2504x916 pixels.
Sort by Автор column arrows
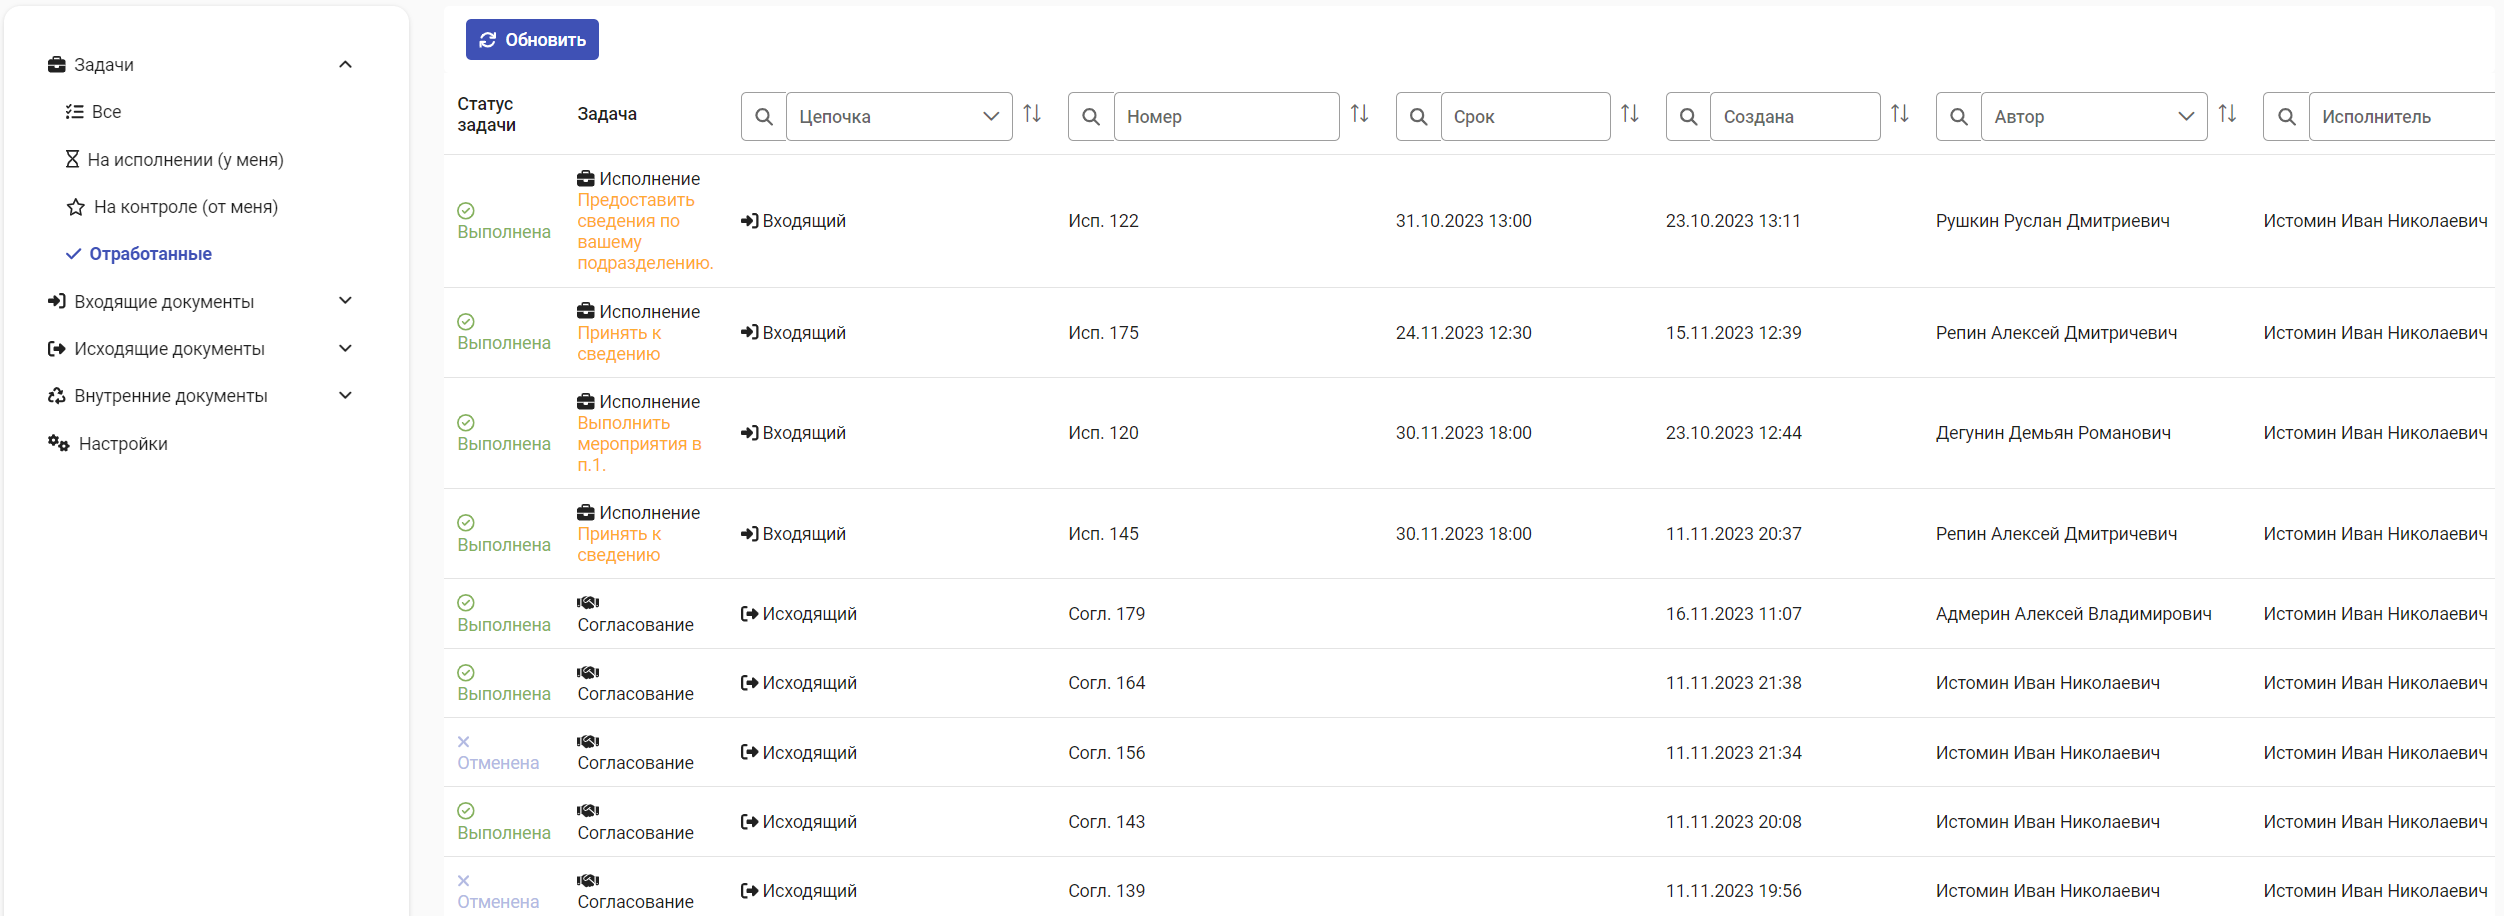tap(2227, 114)
